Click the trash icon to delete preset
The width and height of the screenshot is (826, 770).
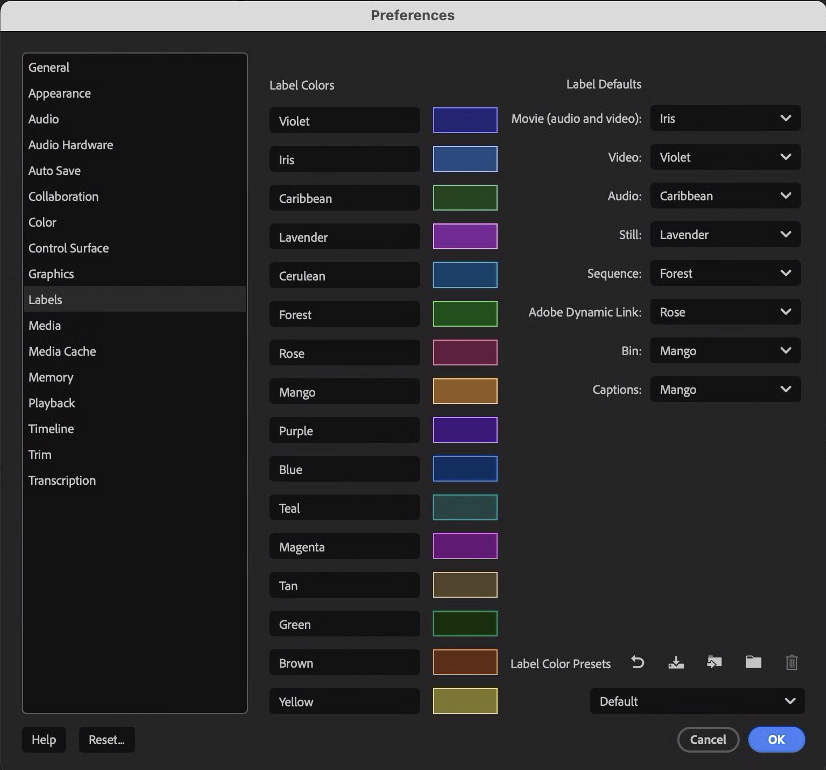coord(792,663)
